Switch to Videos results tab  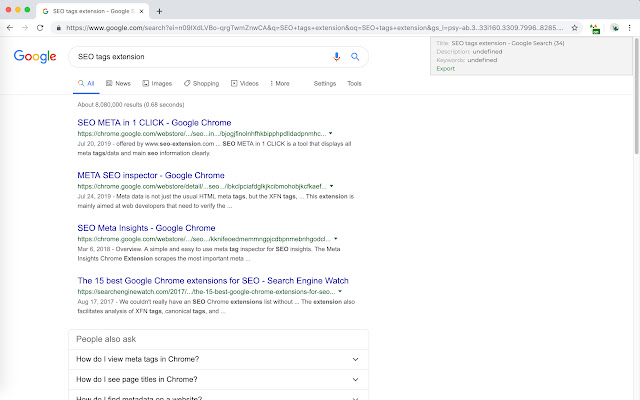point(245,83)
